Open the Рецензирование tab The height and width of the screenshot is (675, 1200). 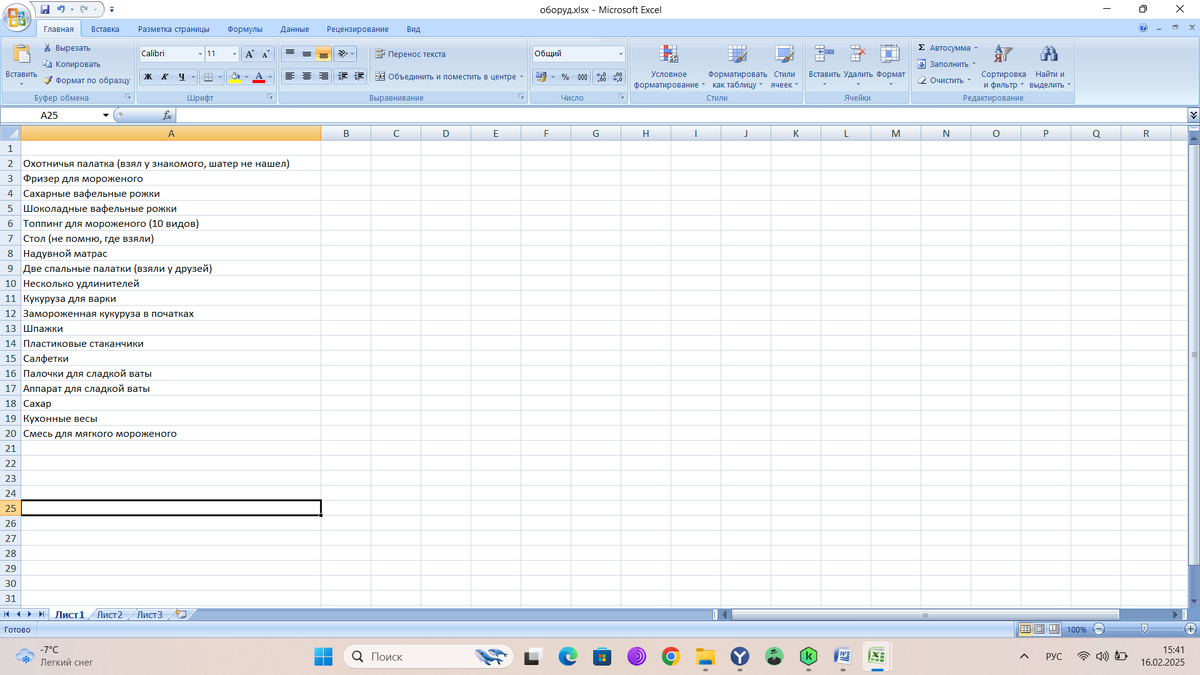[357, 29]
